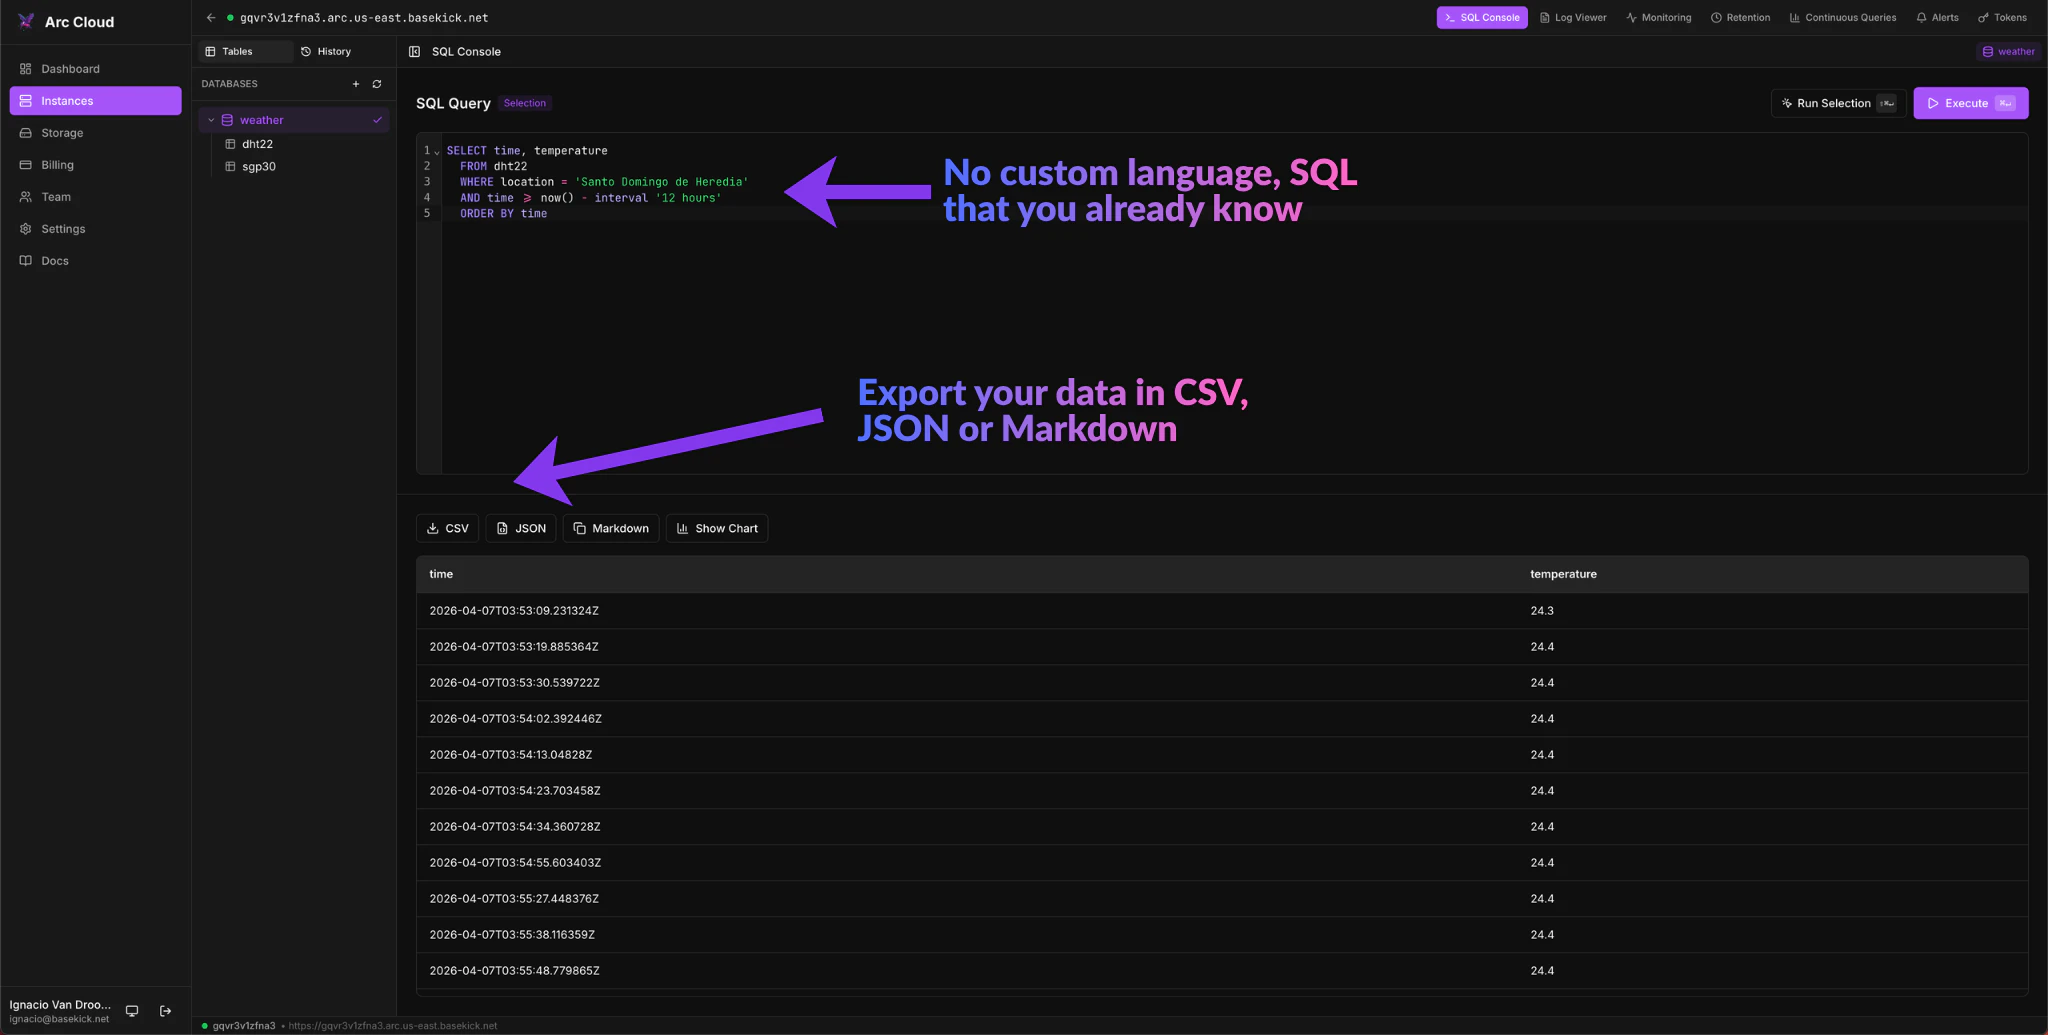Click the logout icon at bottom left
This screenshot has width=2048, height=1035.
[x=166, y=1011]
